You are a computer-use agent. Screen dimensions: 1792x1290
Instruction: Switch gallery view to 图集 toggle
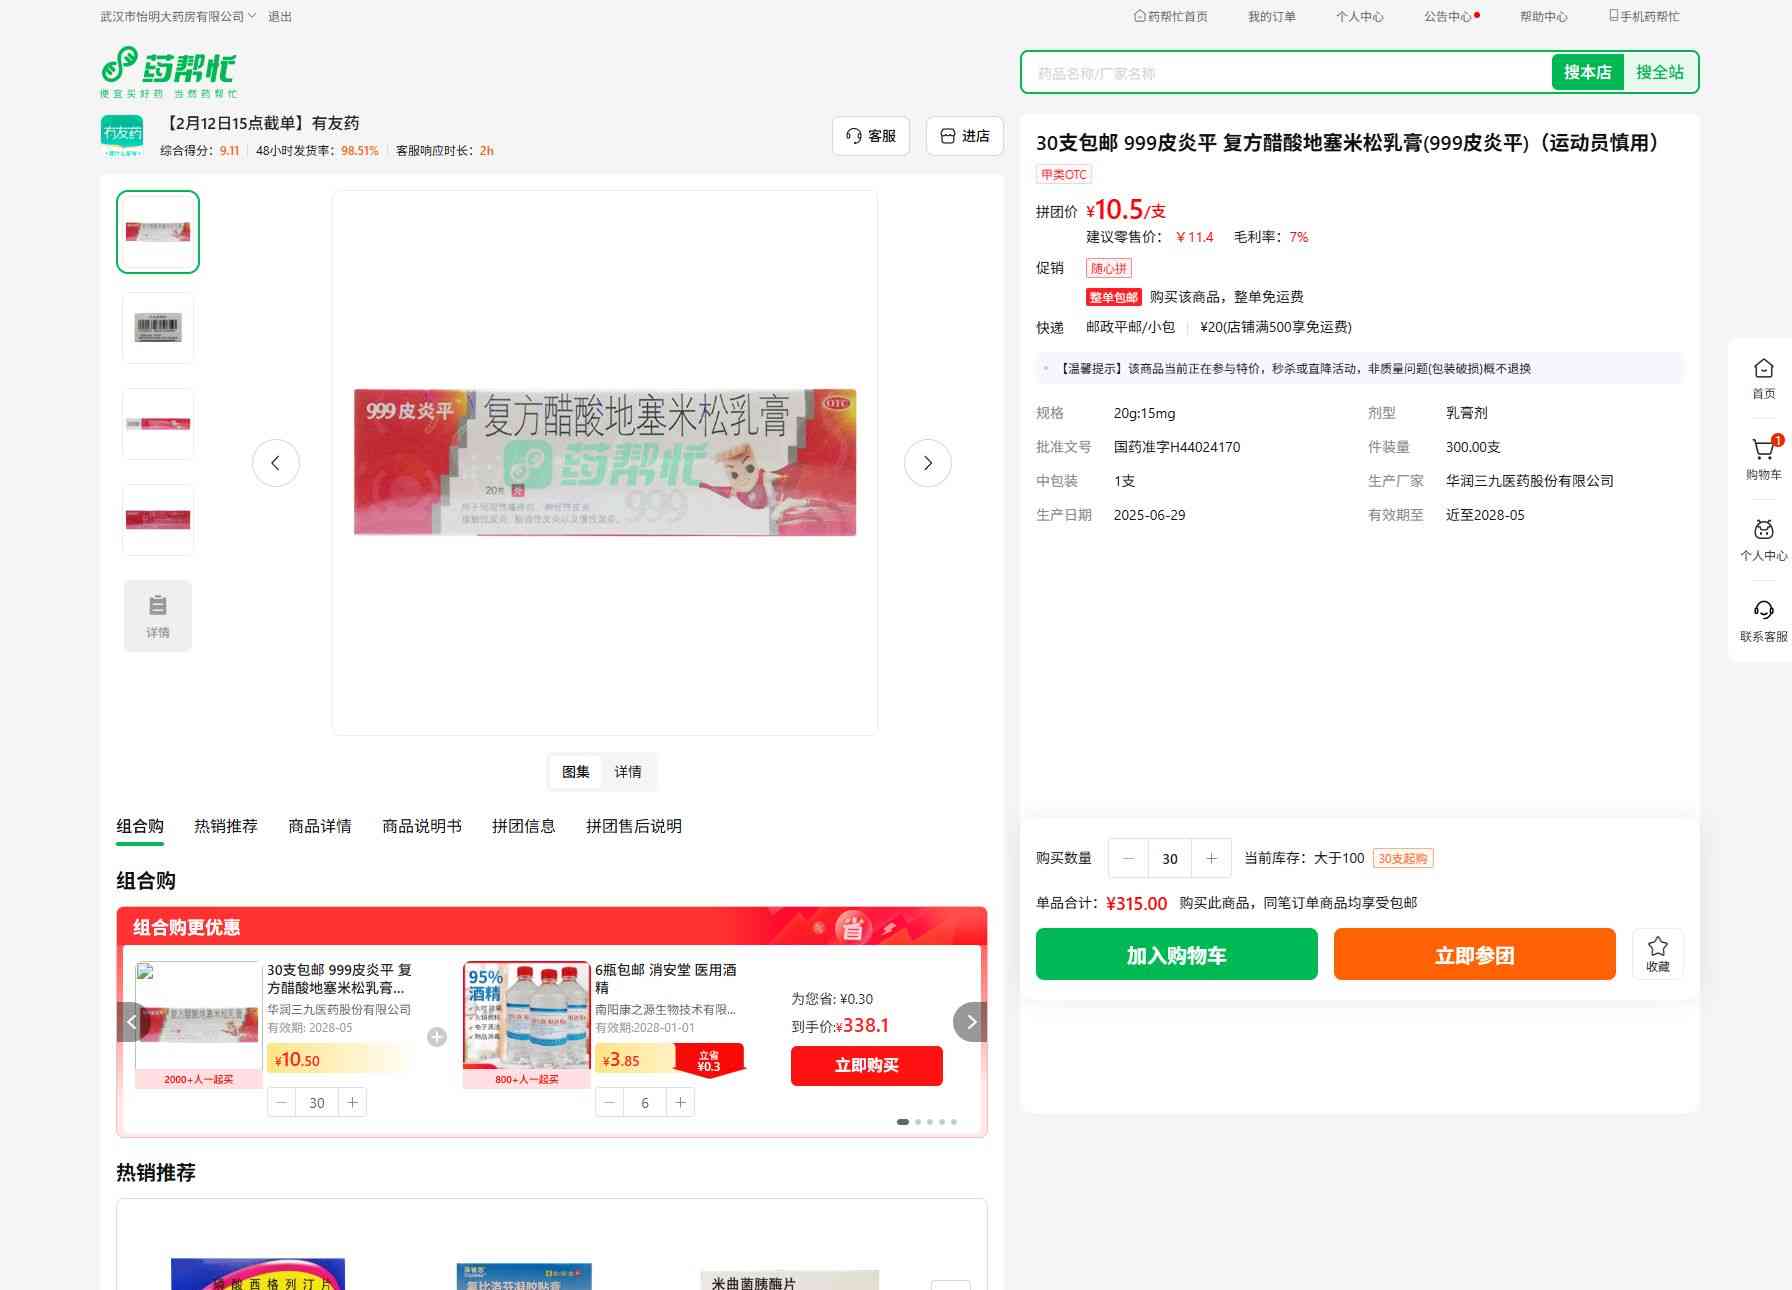(x=576, y=772)
